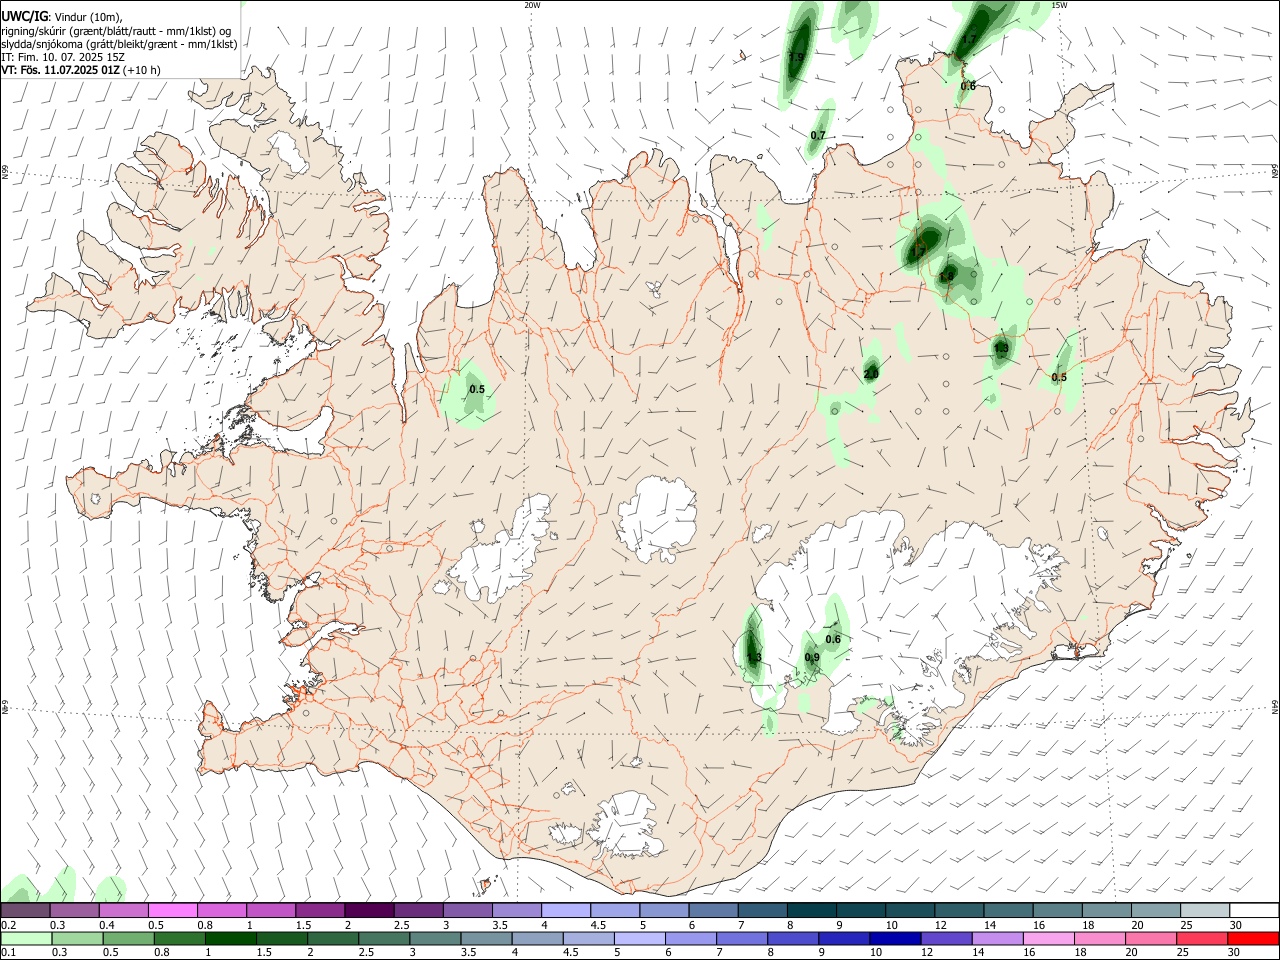Pick the bright red 30 swatch, lower legend row
The height and width of the screenshot is (960, 1280).
point(1253,938)
